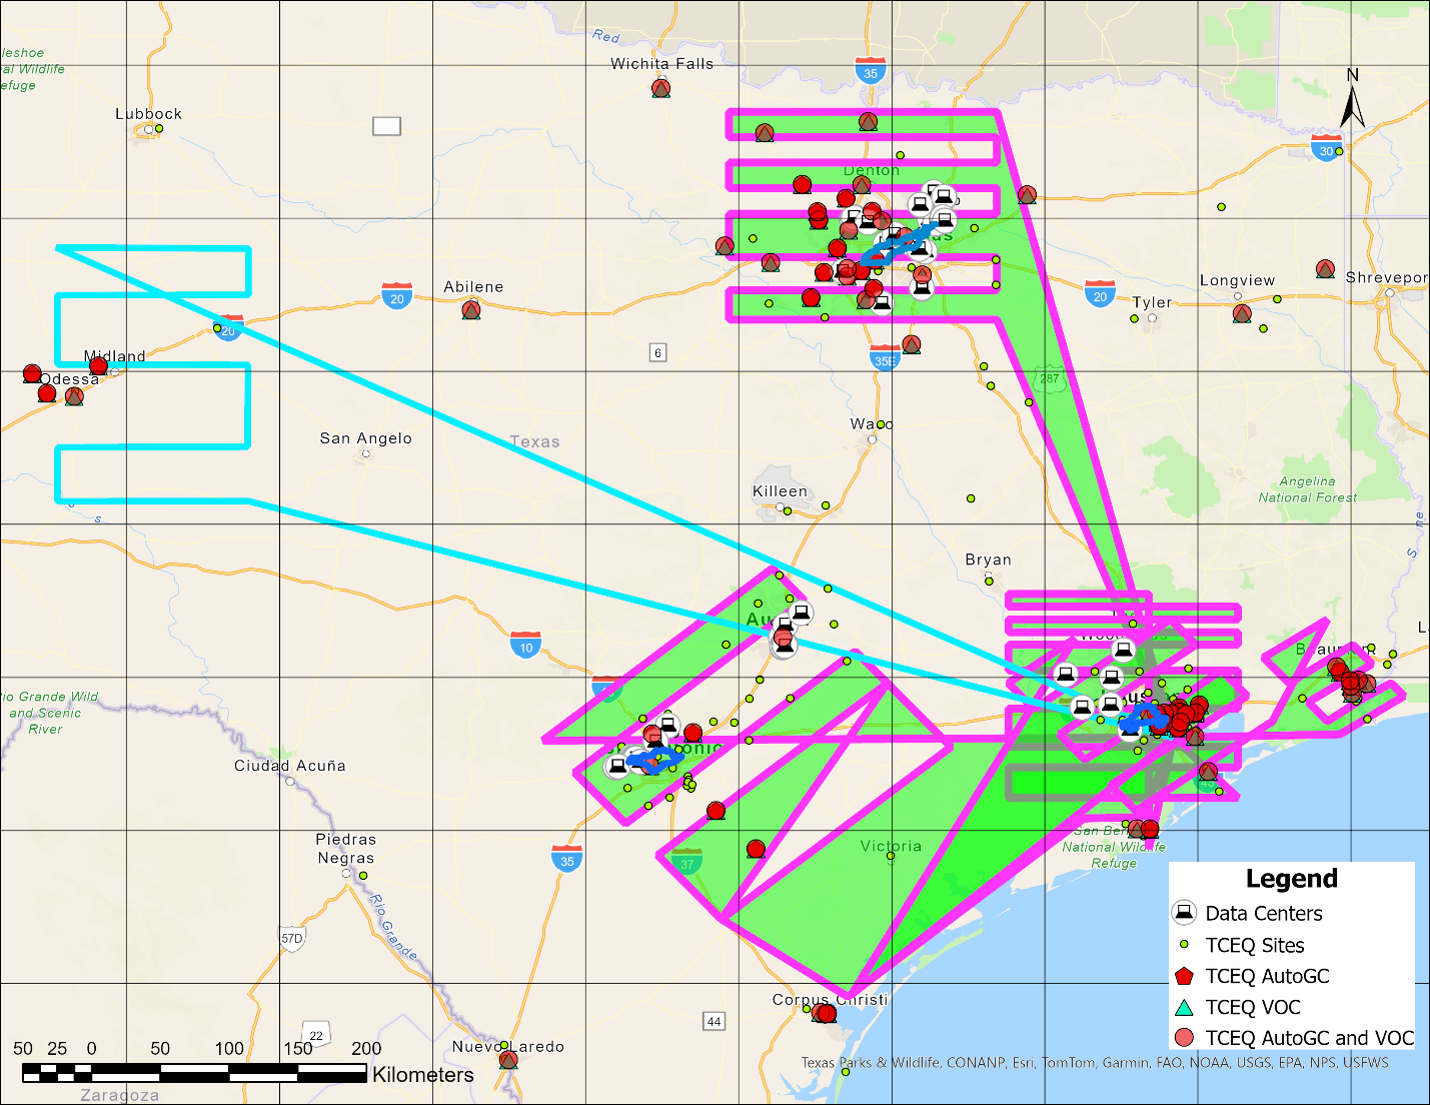Click the 35E highway shield
Viewport: 1430px width, 1105px height.
point(885,358)
